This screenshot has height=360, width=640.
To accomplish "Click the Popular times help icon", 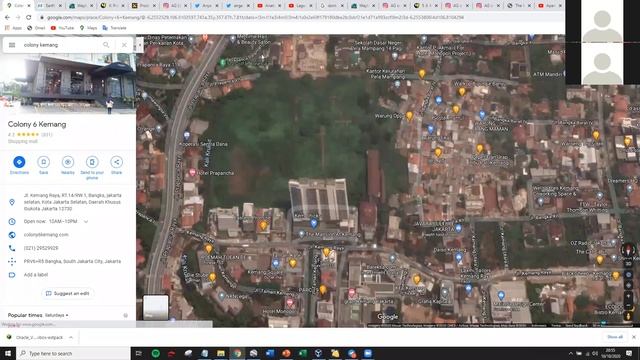I will 125,316.
